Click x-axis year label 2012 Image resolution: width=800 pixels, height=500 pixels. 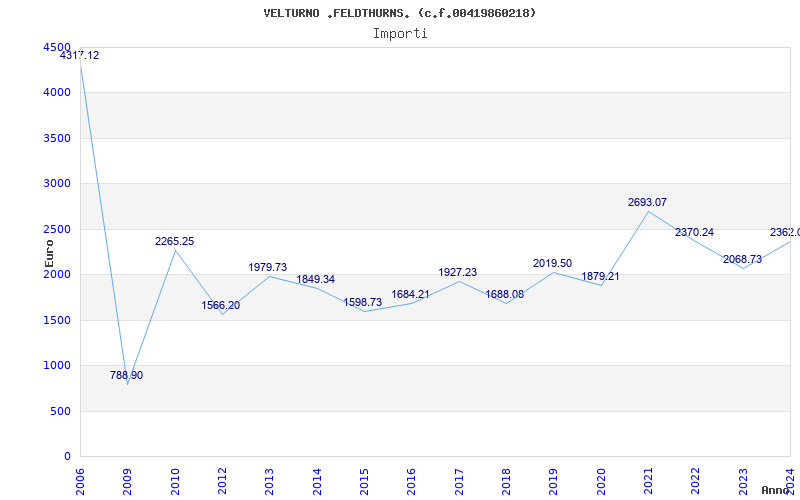(222, 481)
